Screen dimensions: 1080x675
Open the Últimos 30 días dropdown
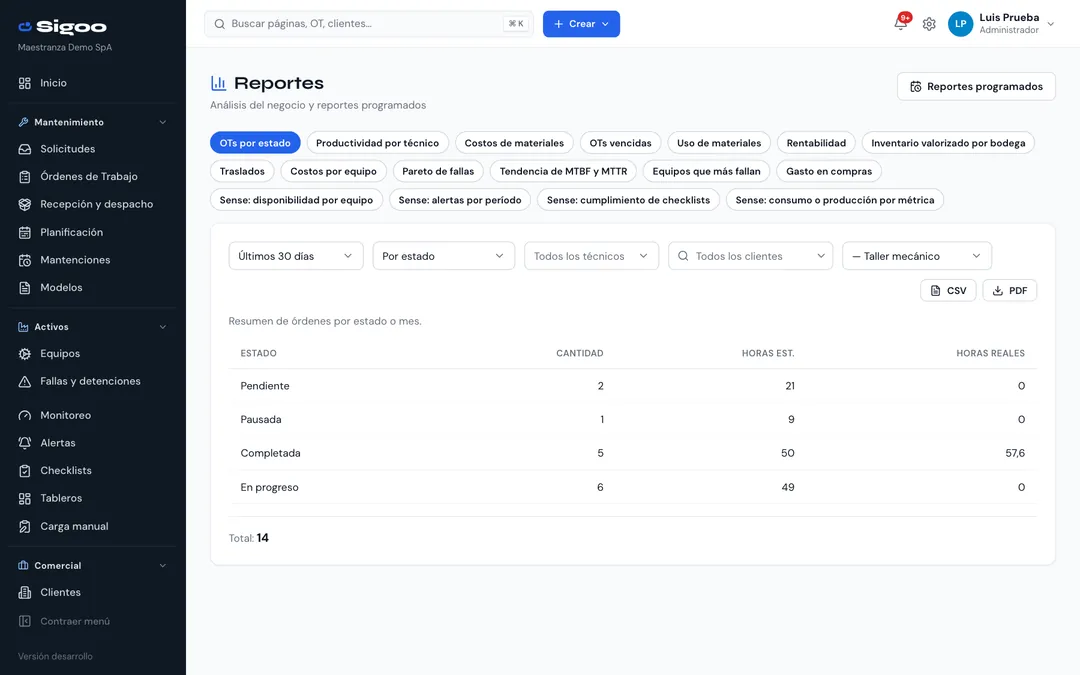point(295,256)
